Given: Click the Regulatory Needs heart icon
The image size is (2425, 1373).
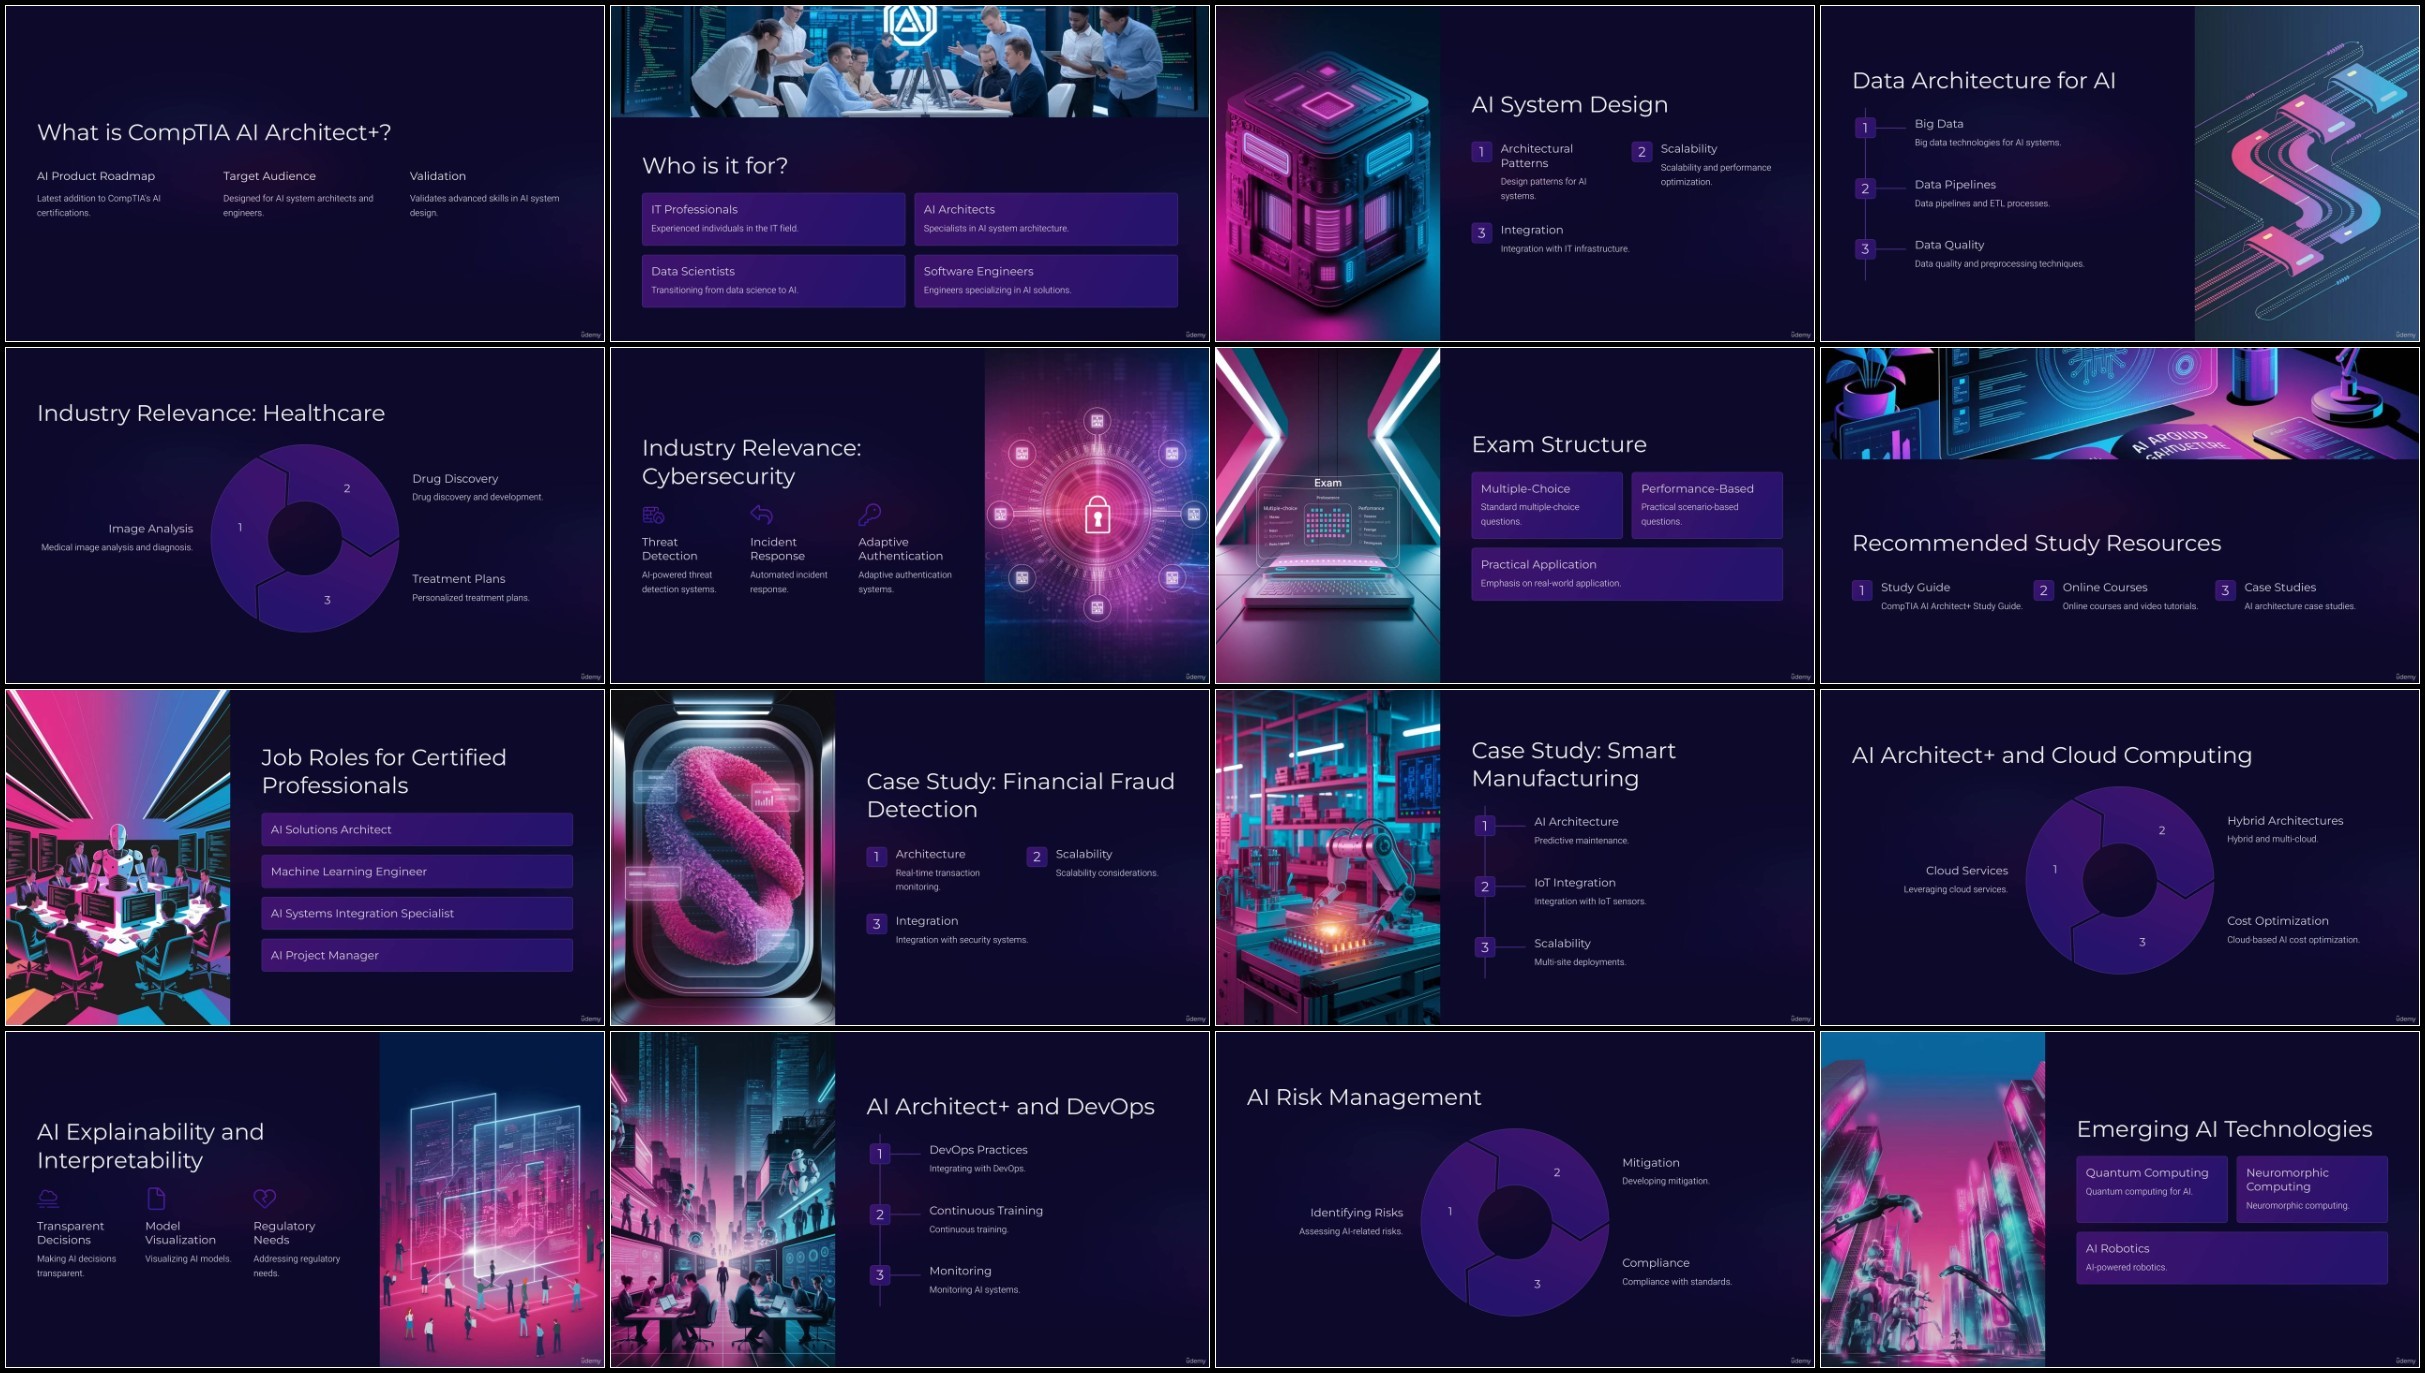Looking at the screenshot, I should click(x=264, y=1198).
